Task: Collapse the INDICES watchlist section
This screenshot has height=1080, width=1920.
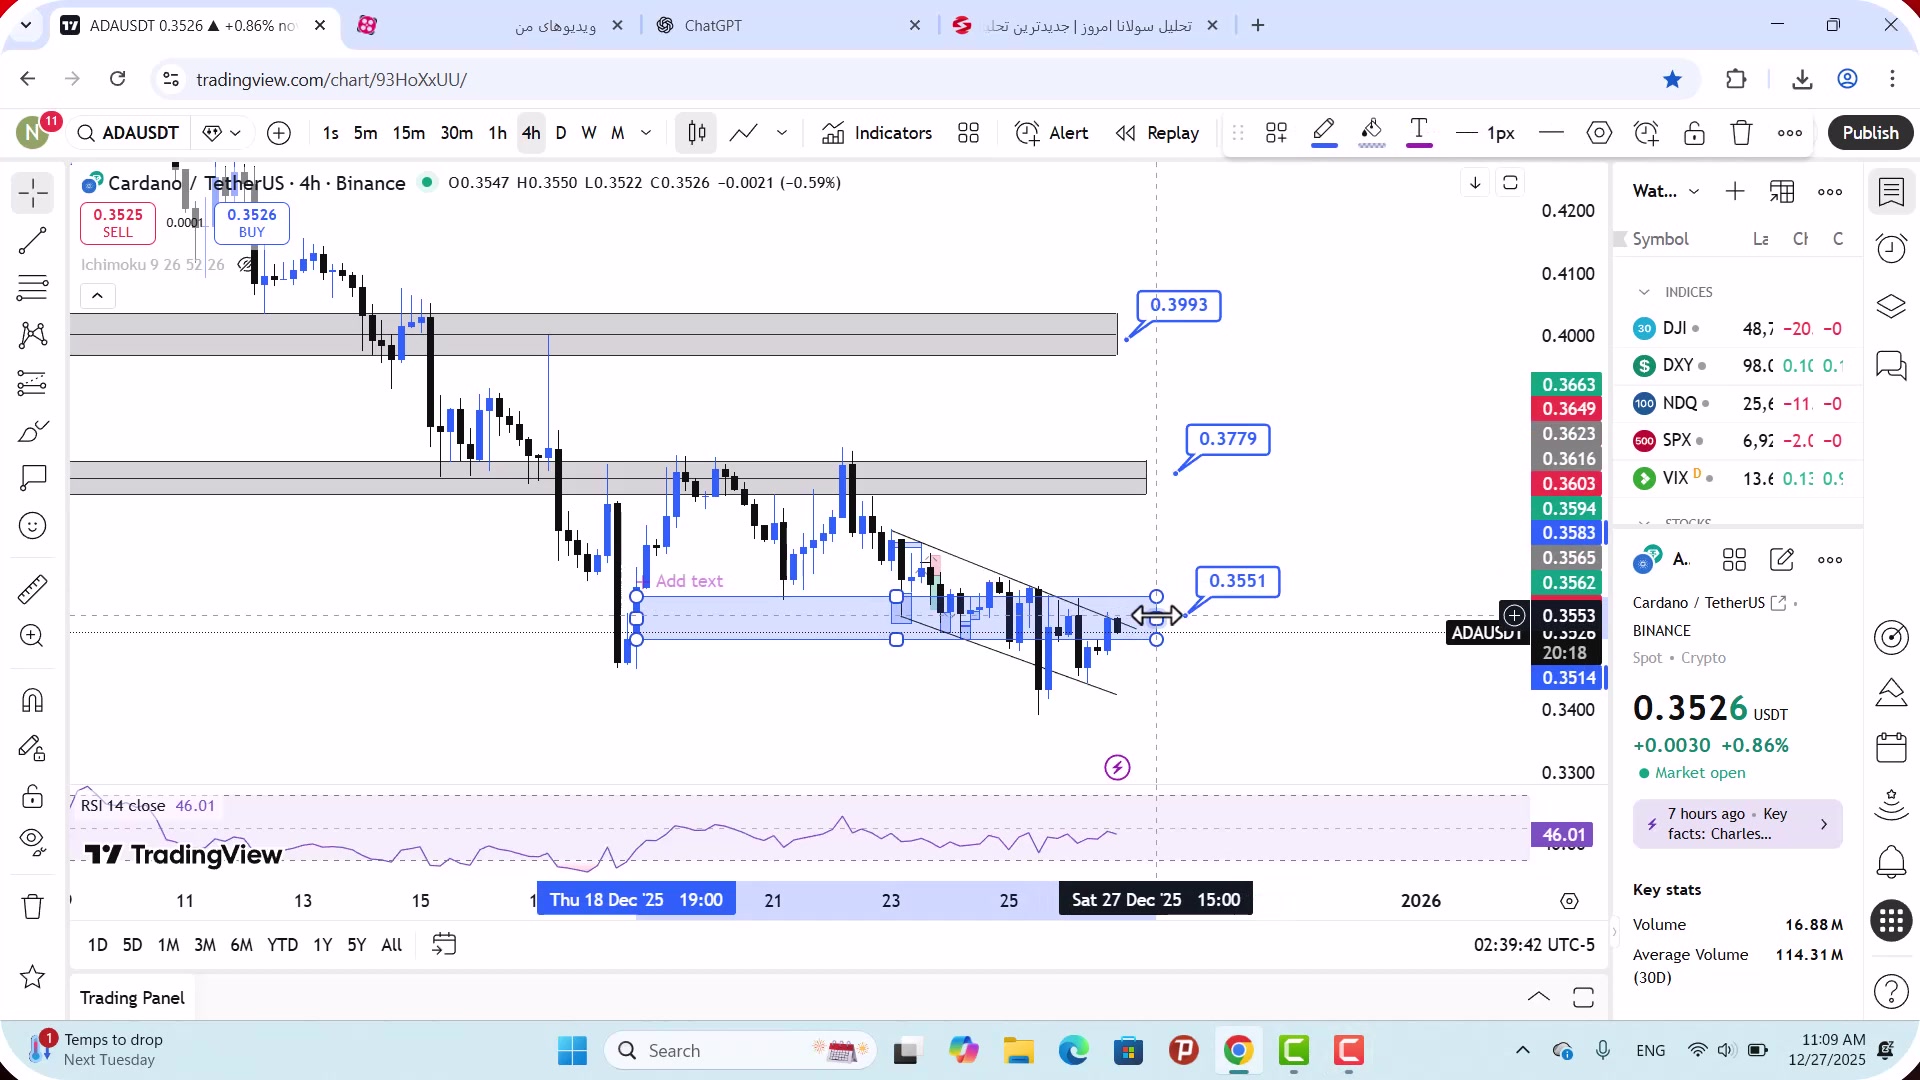Action: pyautogui.click(x=1644, y=292)
